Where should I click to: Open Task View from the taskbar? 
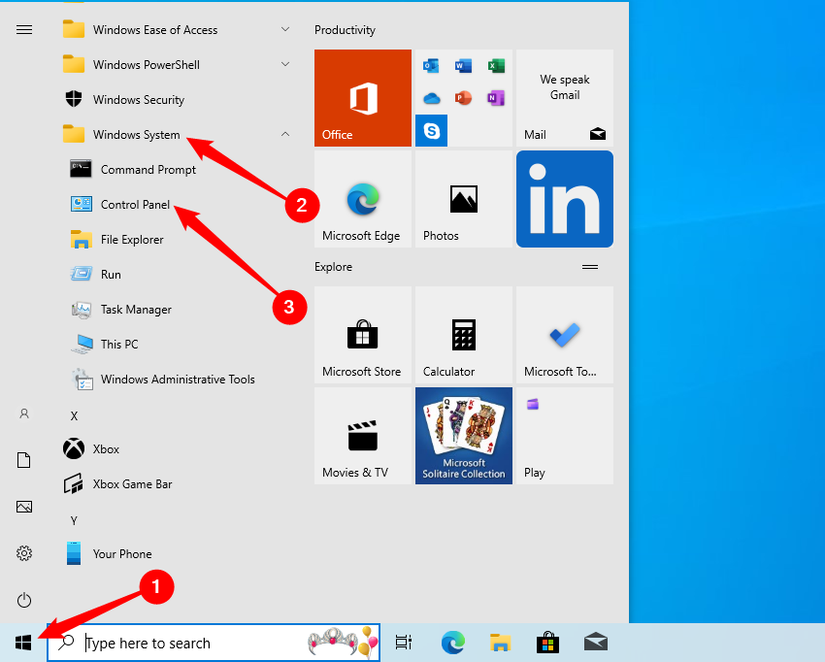pyautogui.click(x=405, y=643)
